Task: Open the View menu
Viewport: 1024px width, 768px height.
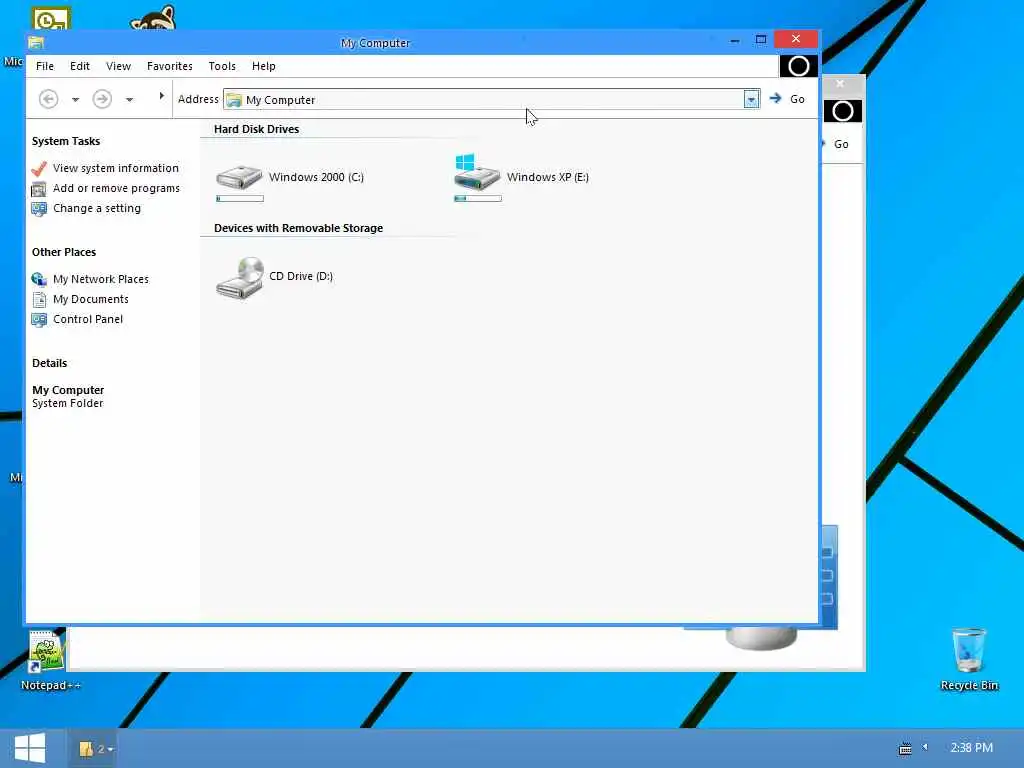Action: (118, 66)
